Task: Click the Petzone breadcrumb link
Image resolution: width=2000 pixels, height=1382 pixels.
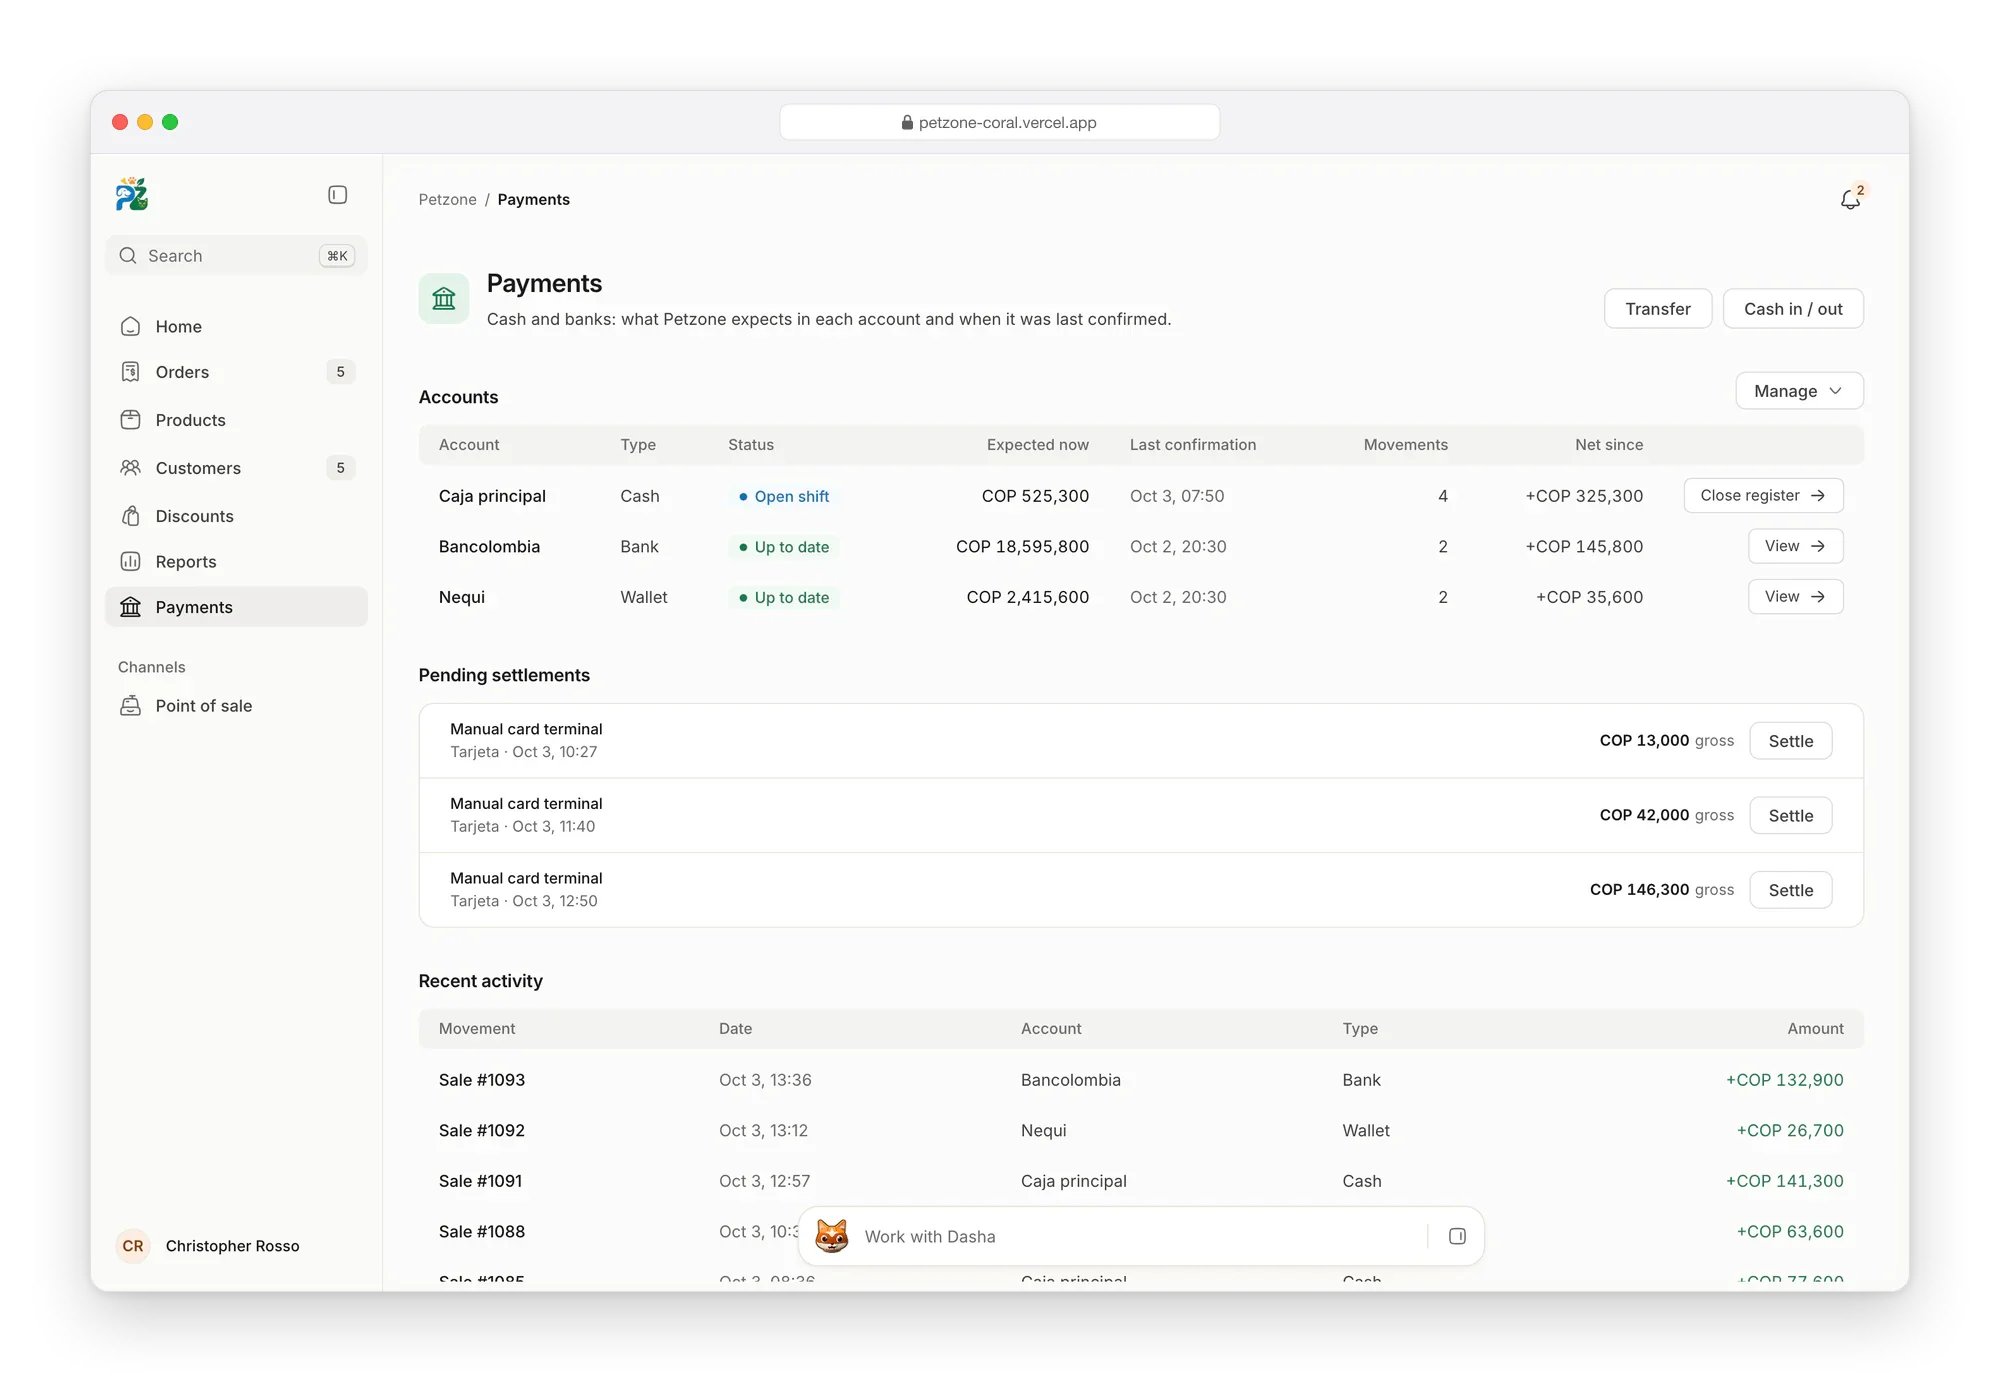Action: point(447,200)
